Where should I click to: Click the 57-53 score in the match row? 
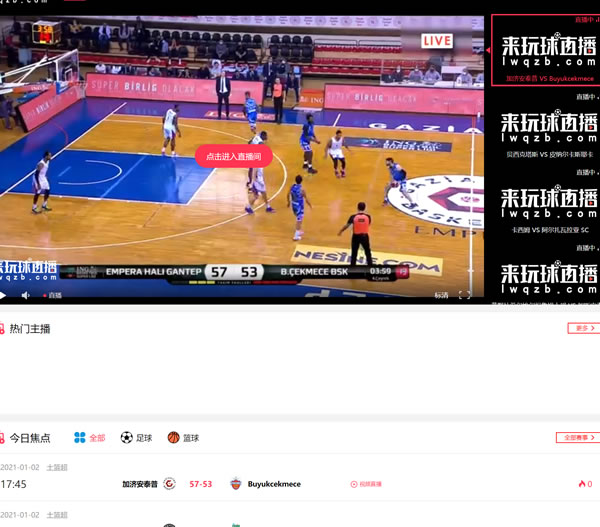[200, 484]
